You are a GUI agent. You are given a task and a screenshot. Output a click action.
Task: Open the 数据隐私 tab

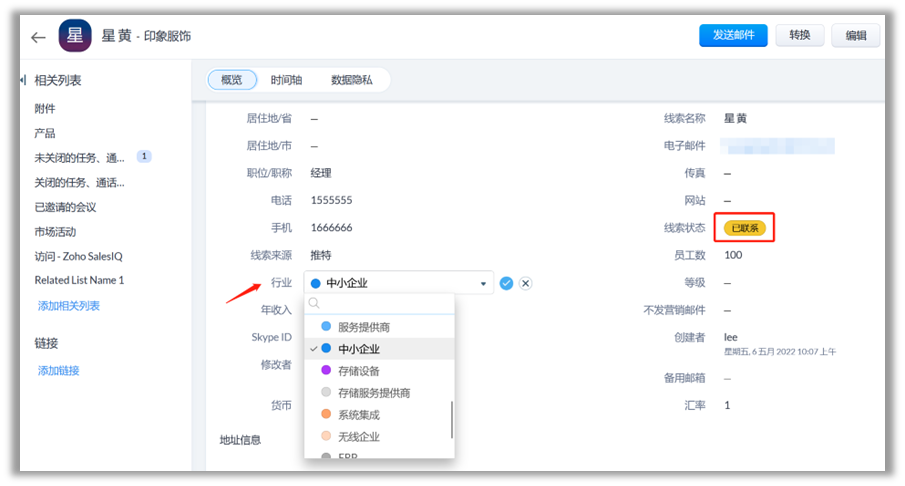(x=352, y=80)
